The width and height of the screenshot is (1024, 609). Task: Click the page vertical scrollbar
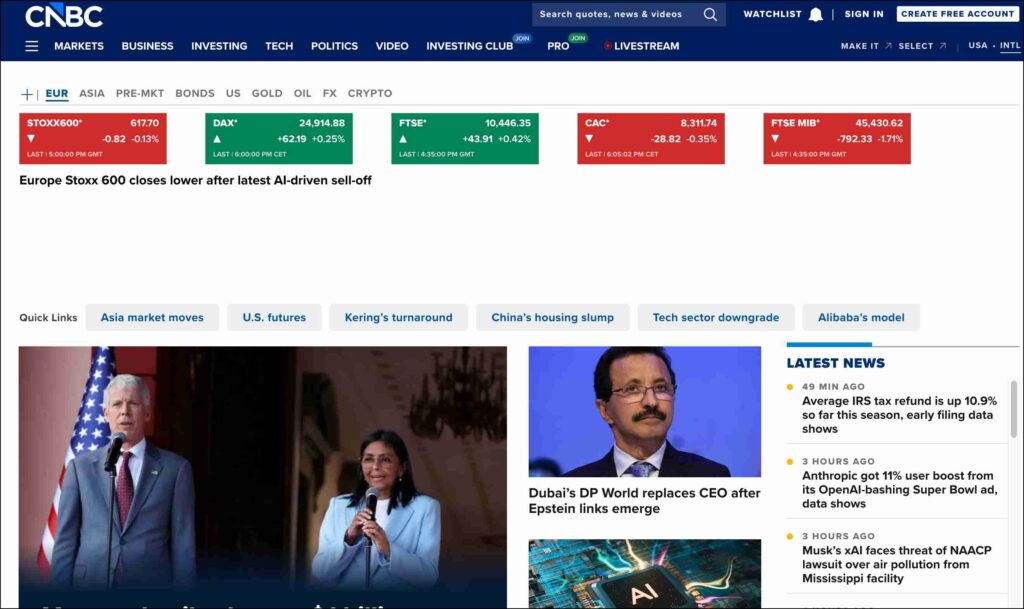point(1016,408)
